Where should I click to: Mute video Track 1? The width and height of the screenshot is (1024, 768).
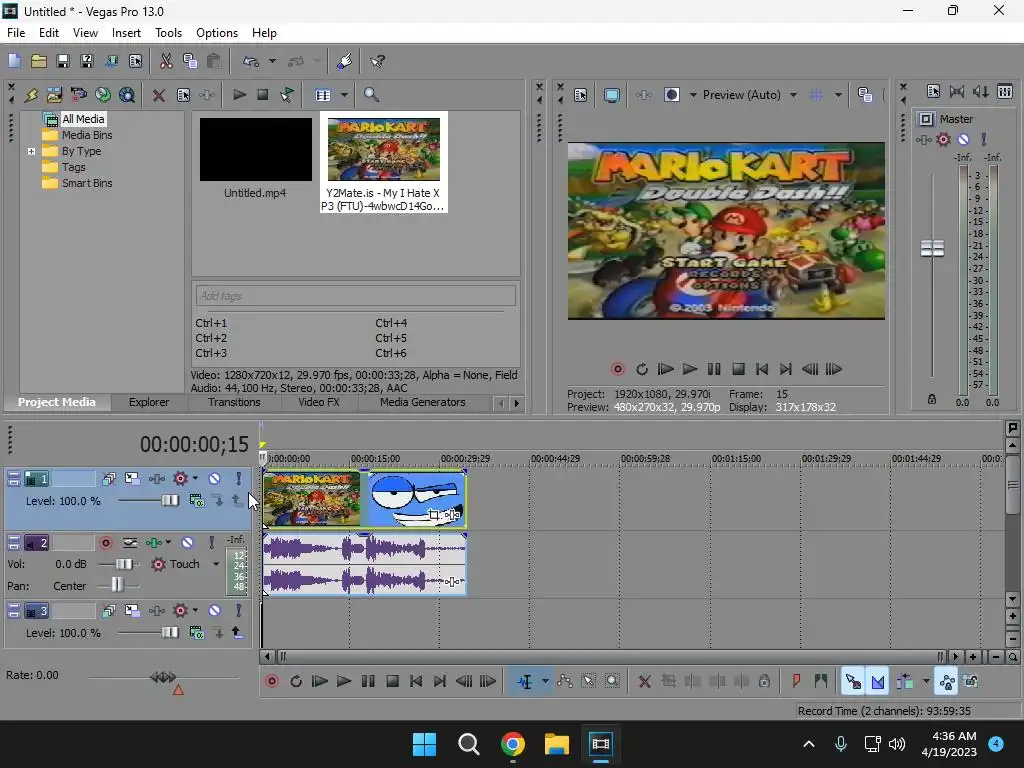(214, 479)
